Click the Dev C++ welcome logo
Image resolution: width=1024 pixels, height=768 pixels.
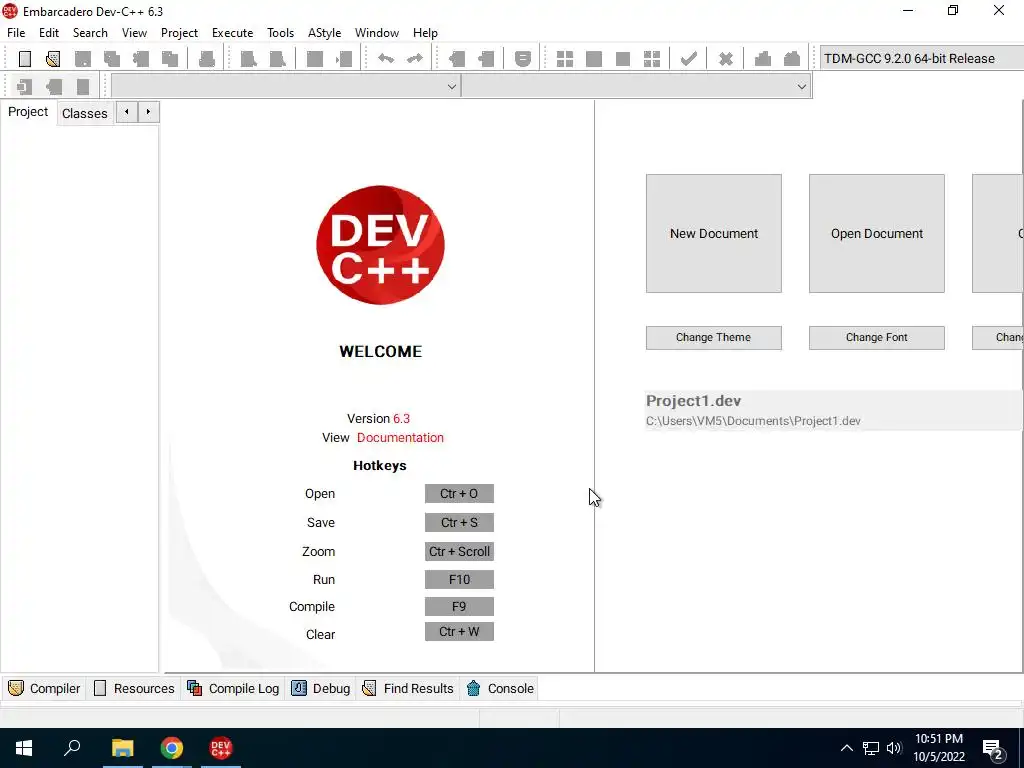click(380, 245)
